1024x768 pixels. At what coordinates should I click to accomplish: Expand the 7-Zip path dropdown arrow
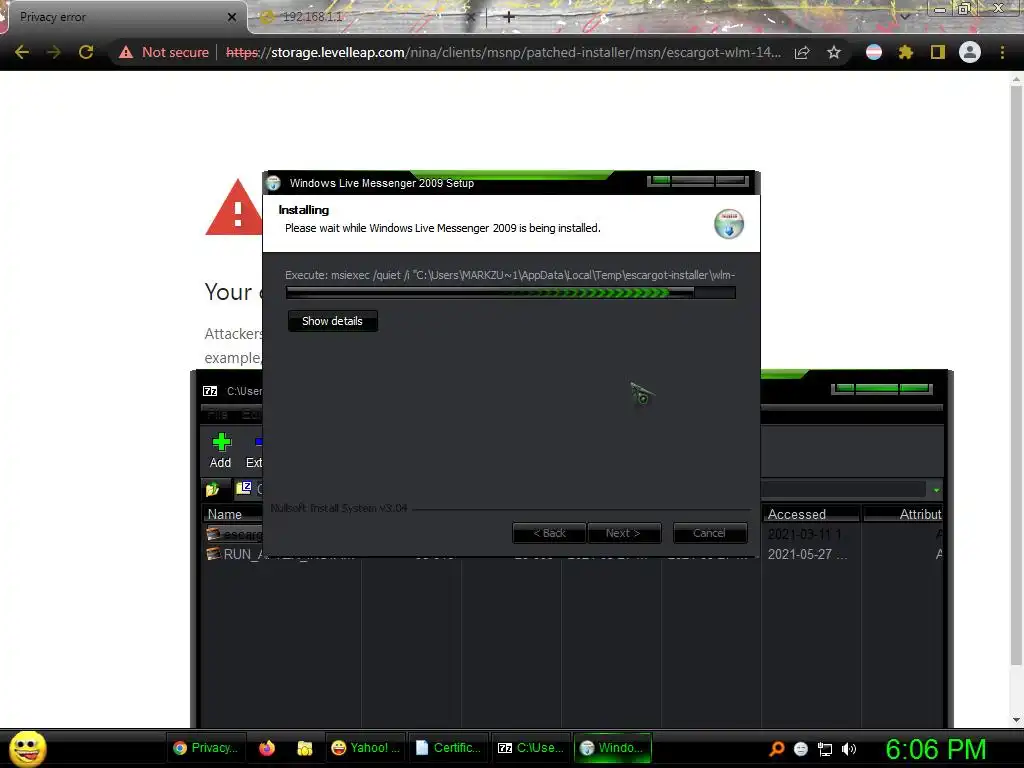[x=936, y=490]
